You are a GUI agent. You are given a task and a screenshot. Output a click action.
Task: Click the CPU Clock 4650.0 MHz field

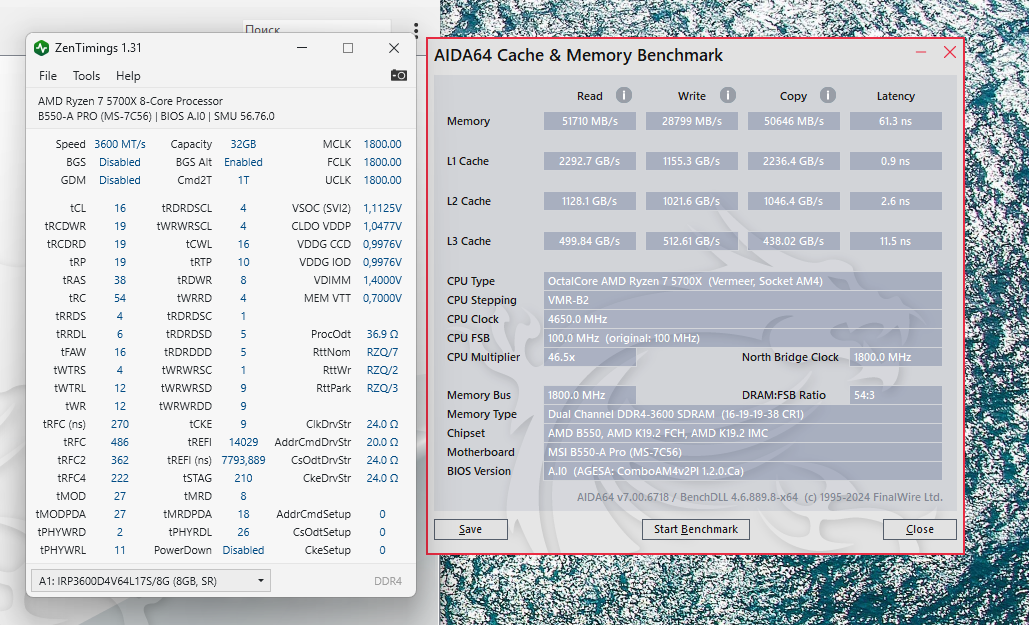(x=743, y=320)
